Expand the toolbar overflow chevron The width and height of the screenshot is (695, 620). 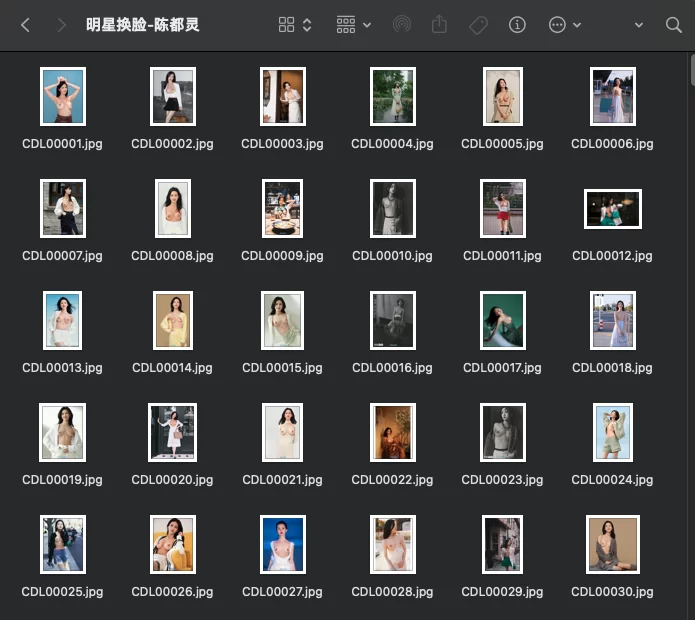638,25
